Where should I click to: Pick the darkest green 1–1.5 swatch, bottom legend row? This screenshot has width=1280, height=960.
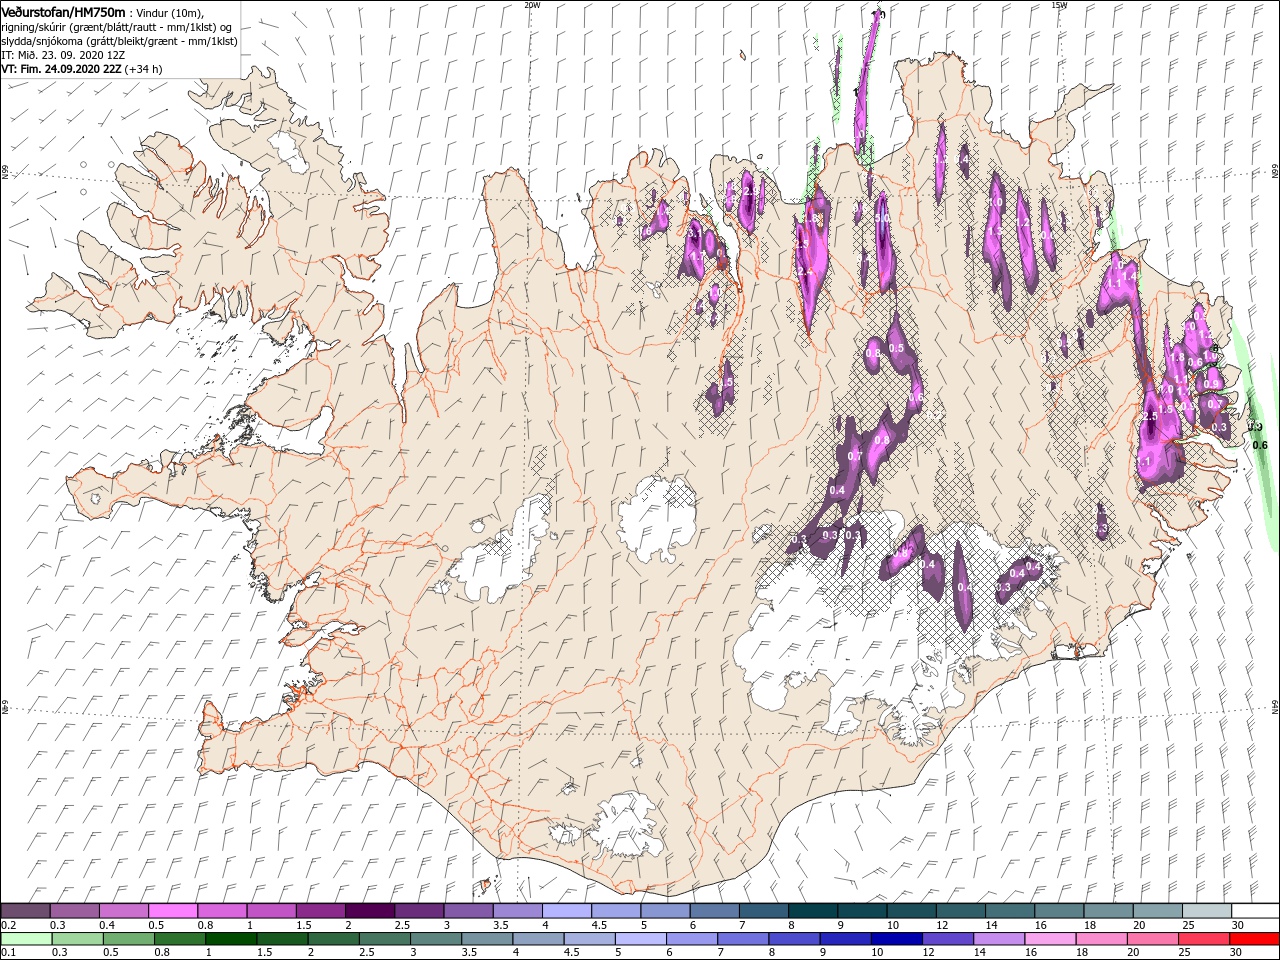(x=230, y=939)
